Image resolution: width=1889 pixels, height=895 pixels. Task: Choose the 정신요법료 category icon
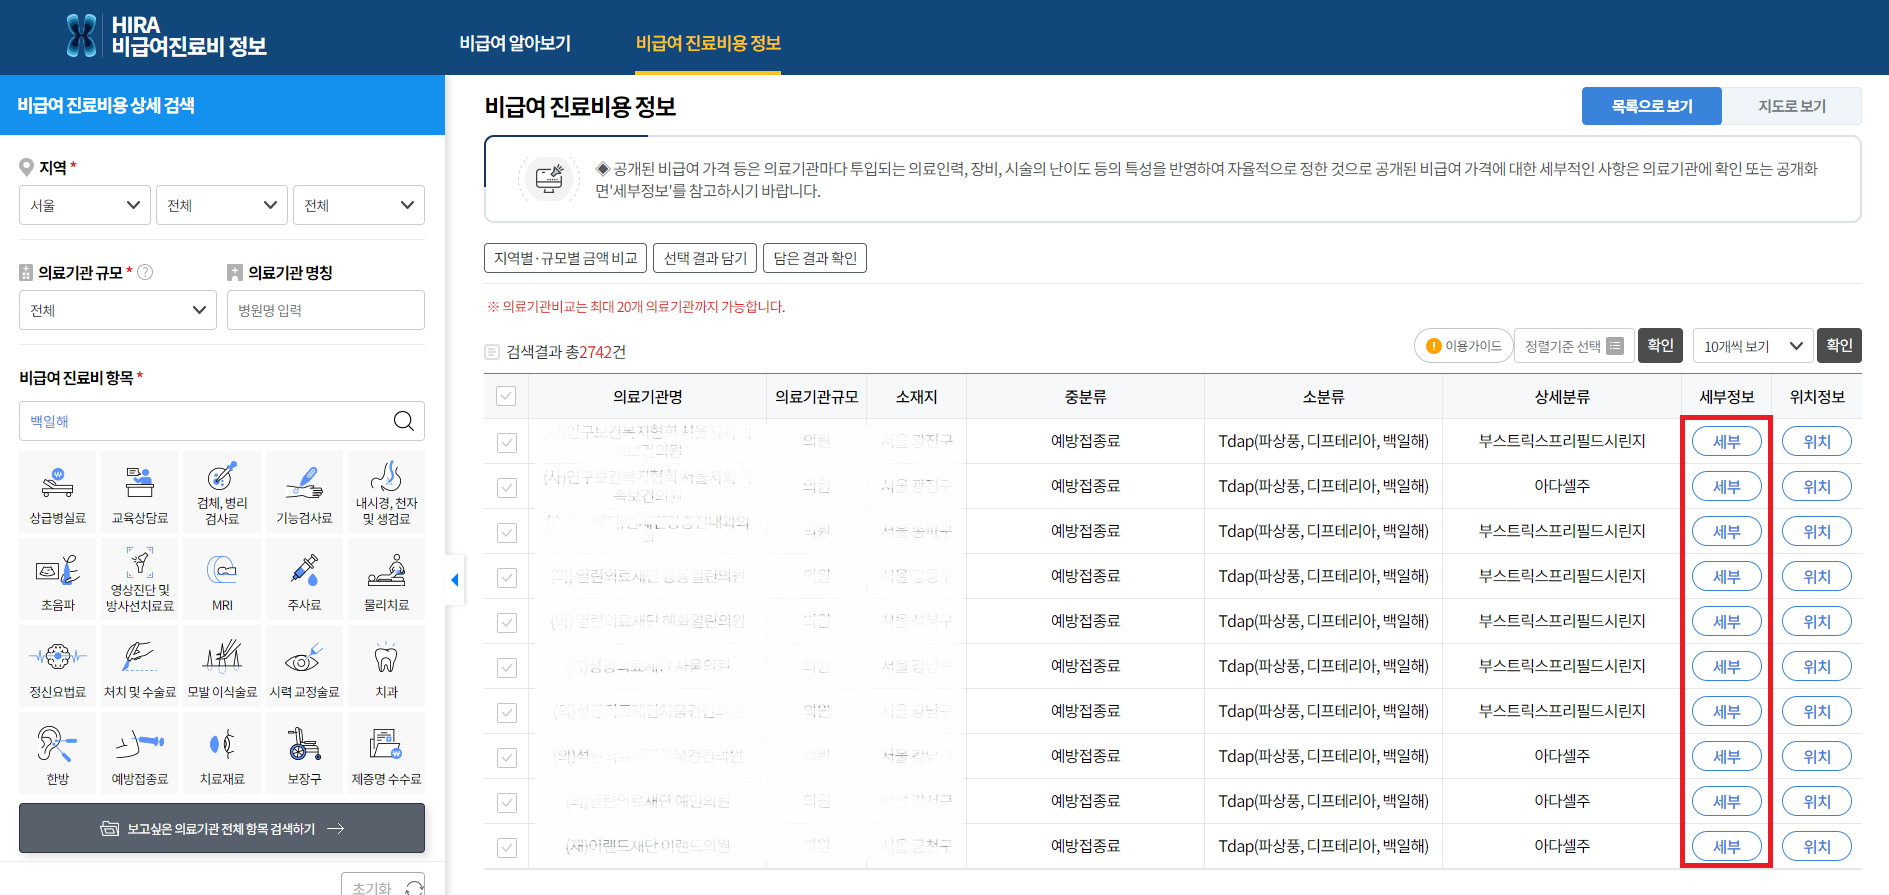[58, 665]
